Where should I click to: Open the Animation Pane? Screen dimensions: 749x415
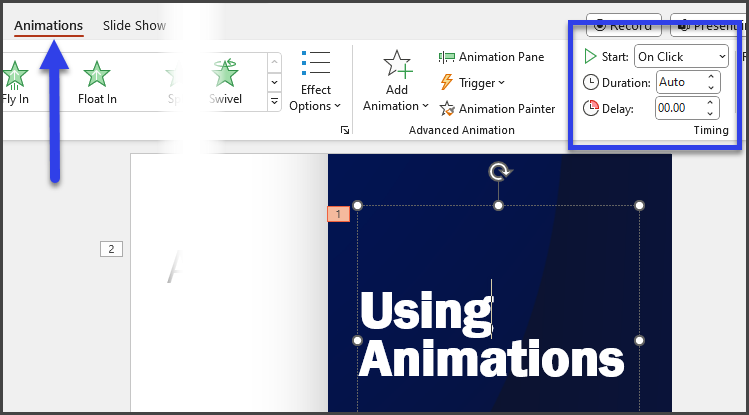coord(492,57)
